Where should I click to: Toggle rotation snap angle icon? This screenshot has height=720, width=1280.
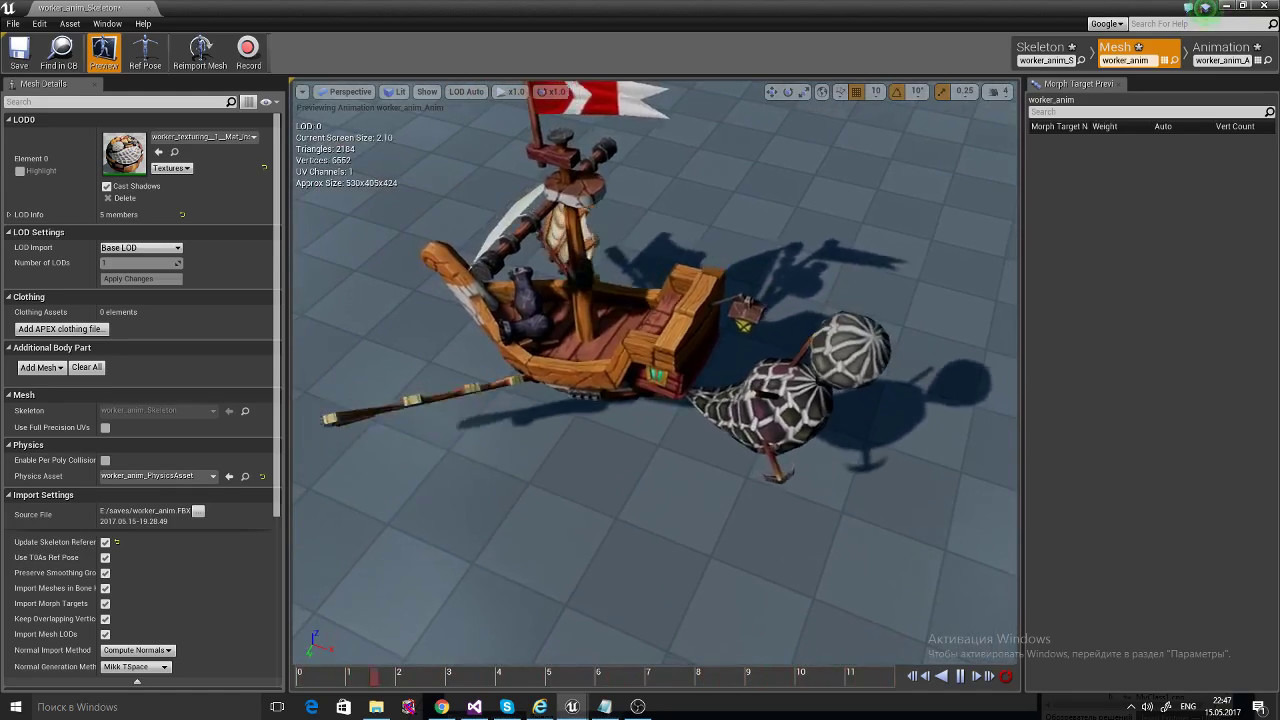pyautogui.click(x=897, y=92)
